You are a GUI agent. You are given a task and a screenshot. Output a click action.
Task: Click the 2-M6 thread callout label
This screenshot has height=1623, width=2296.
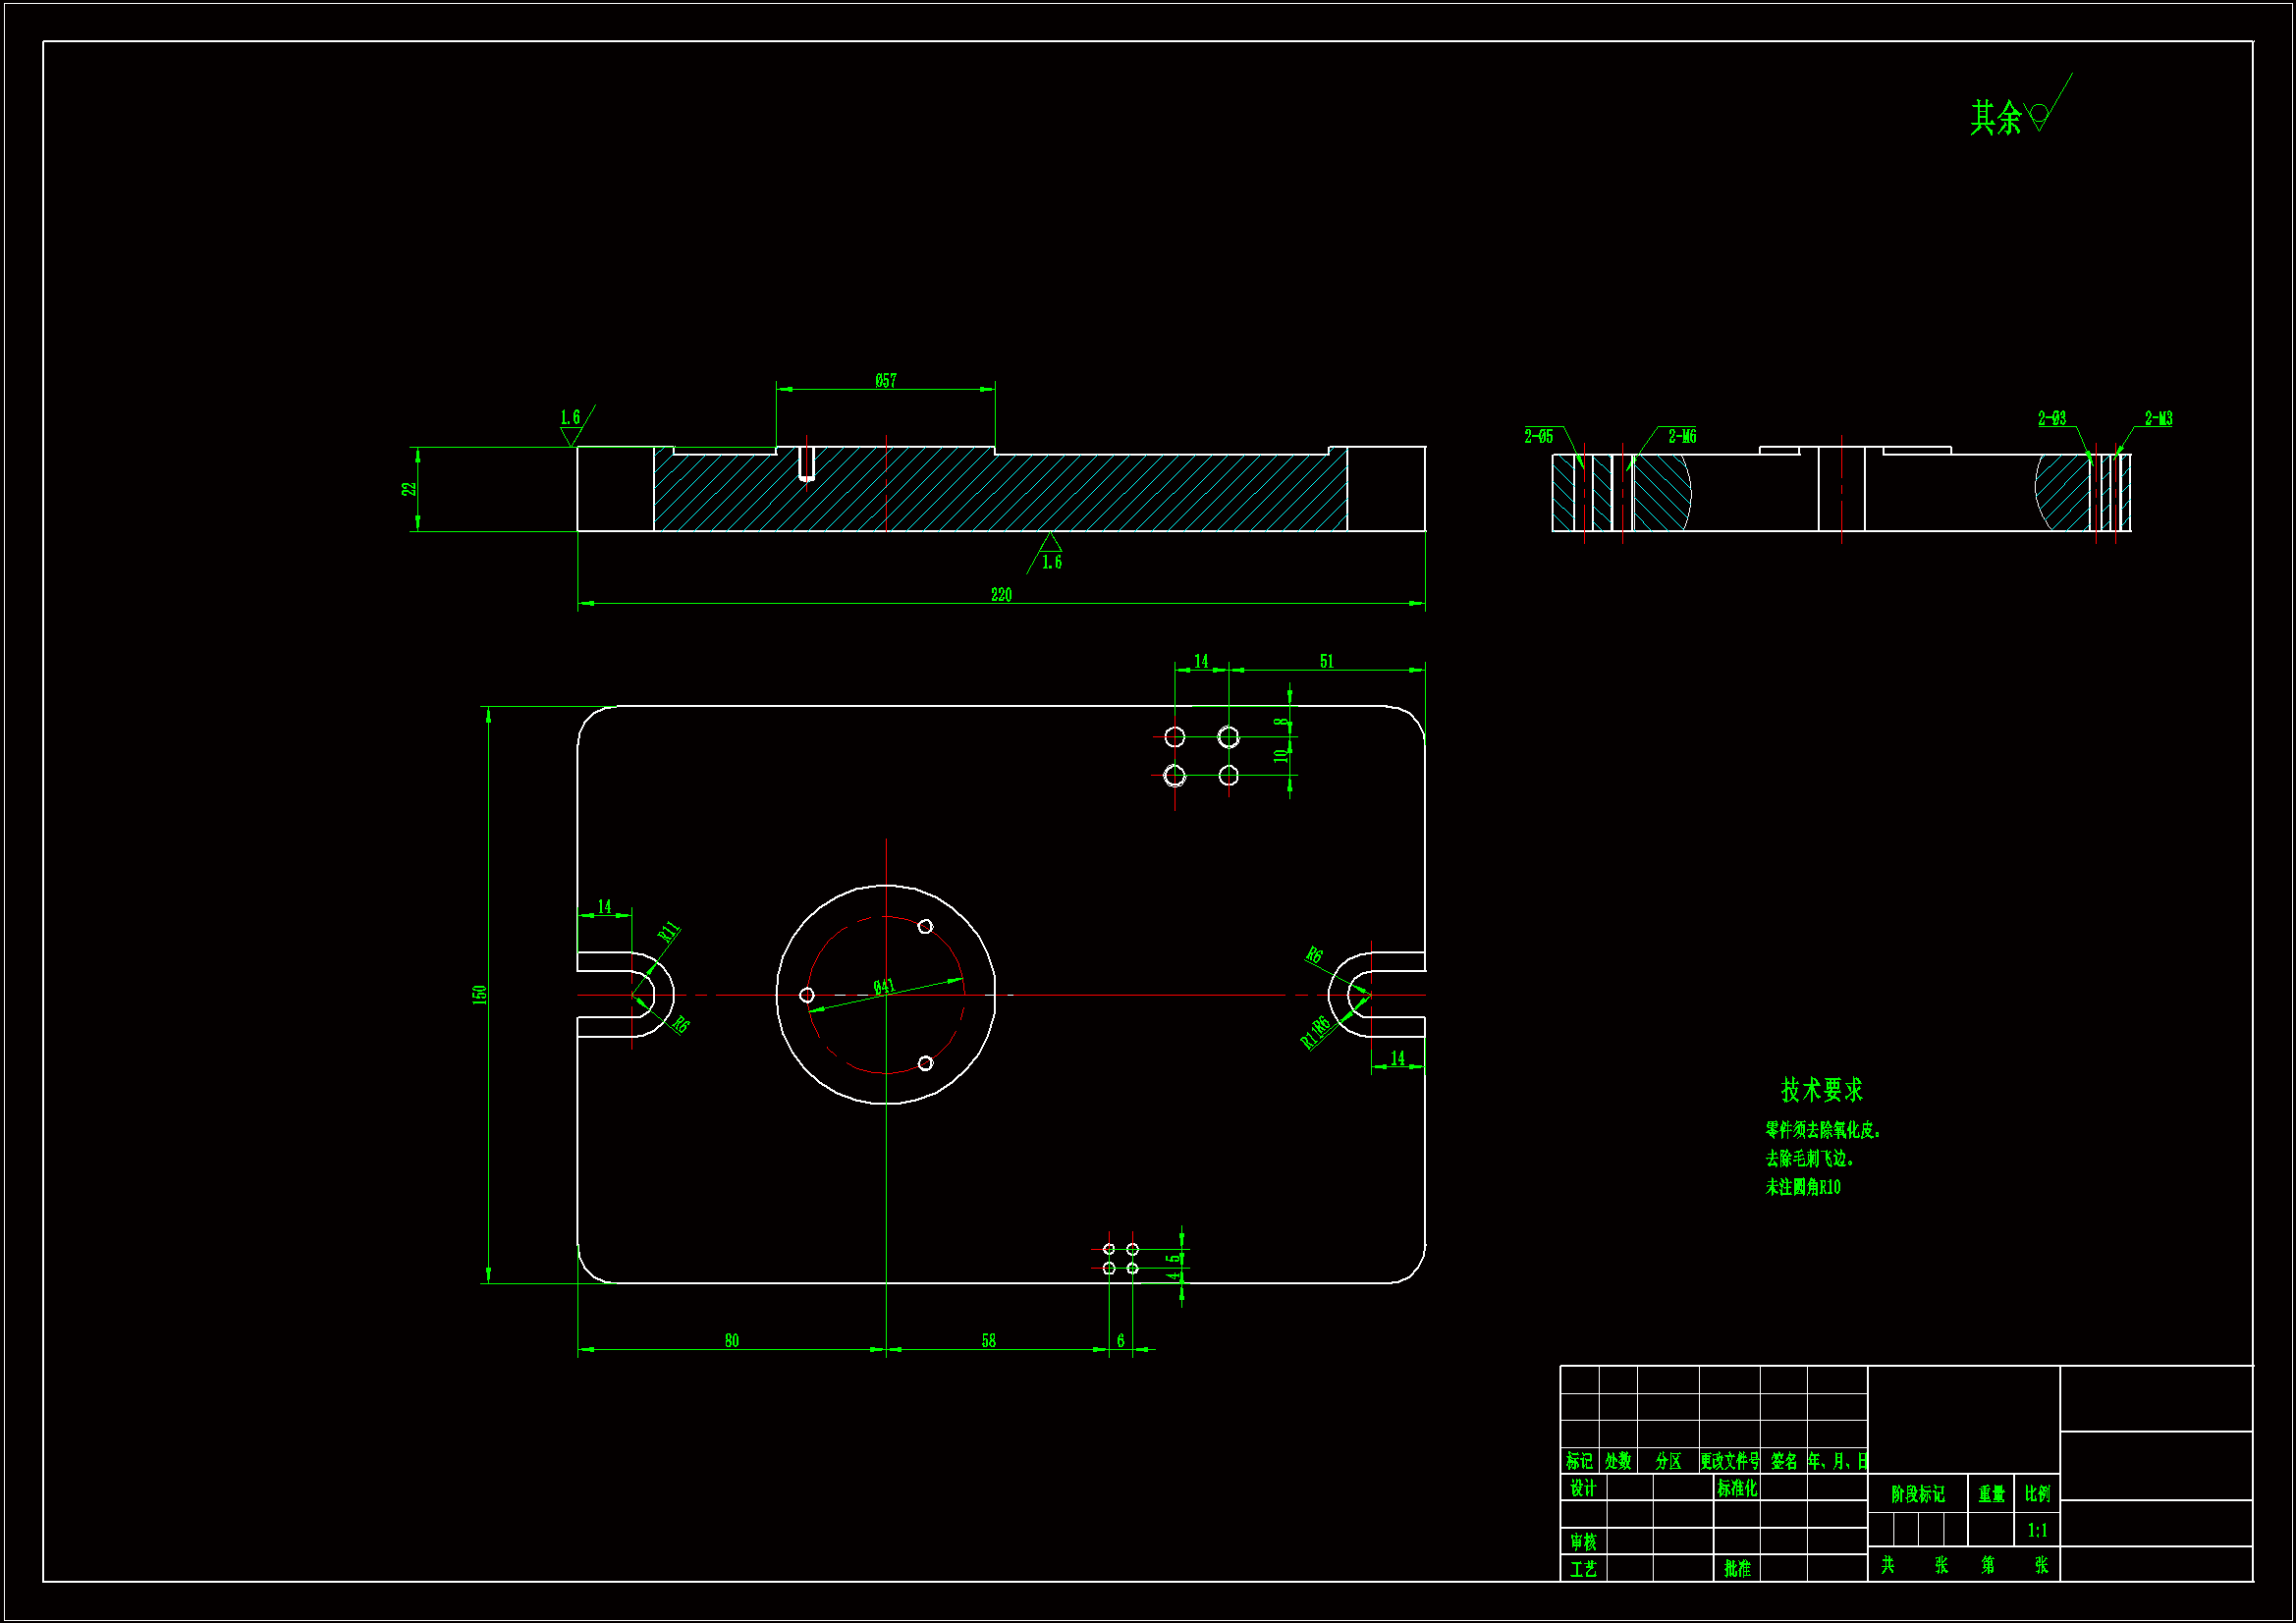pyautogui.click(x=1682, y=436)
